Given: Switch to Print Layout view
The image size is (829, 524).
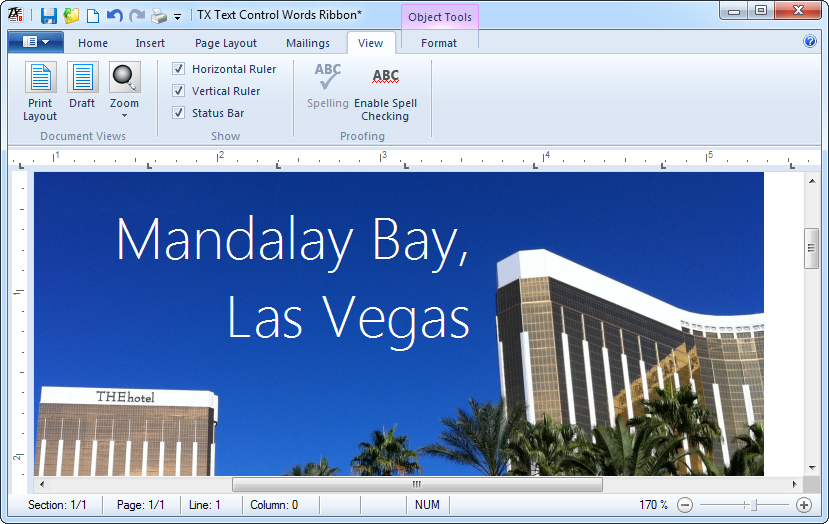Looking at the screenshot, I should 40,91.
